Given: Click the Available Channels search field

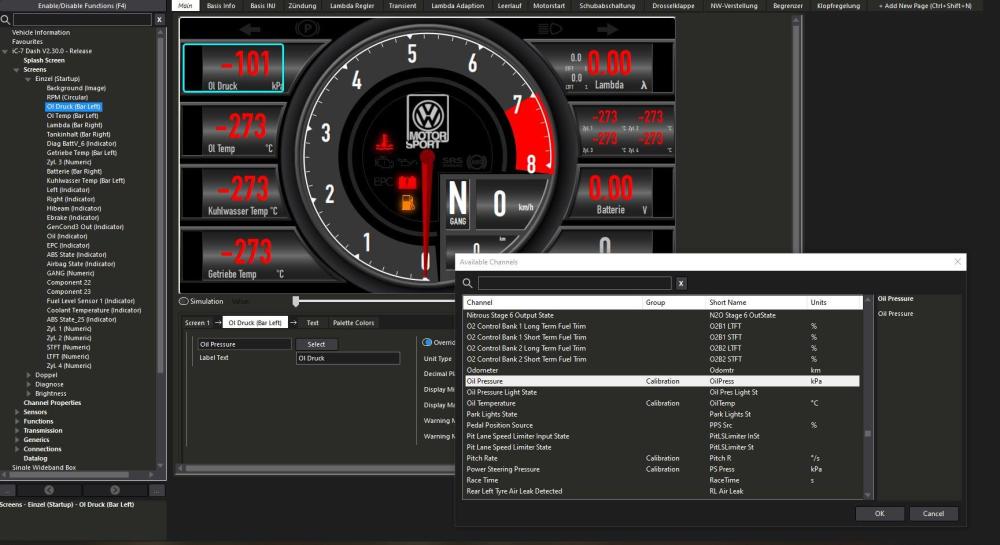Looking at the screenshot, I should (x=575, y=283).
